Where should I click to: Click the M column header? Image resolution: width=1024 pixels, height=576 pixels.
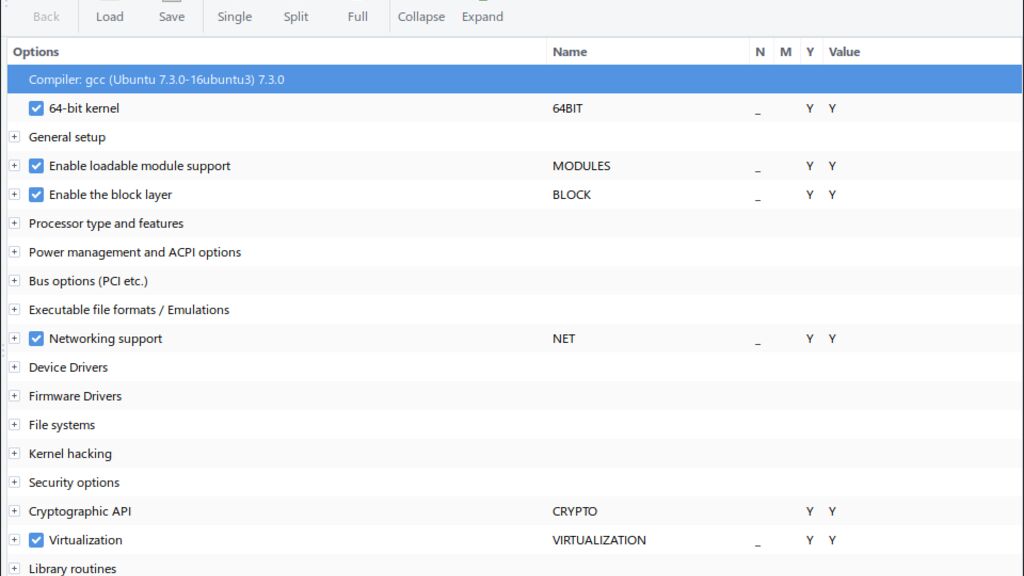click(x=786, y=52)
